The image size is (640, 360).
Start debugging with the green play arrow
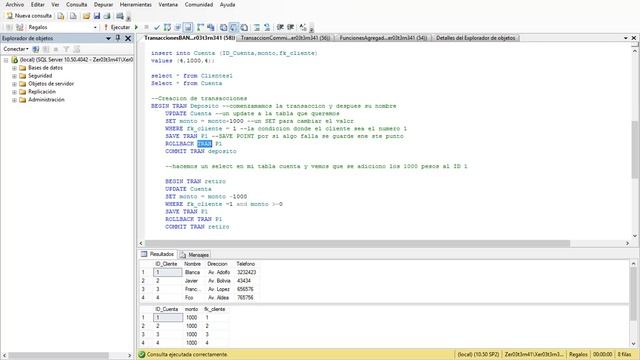[136, 27]
